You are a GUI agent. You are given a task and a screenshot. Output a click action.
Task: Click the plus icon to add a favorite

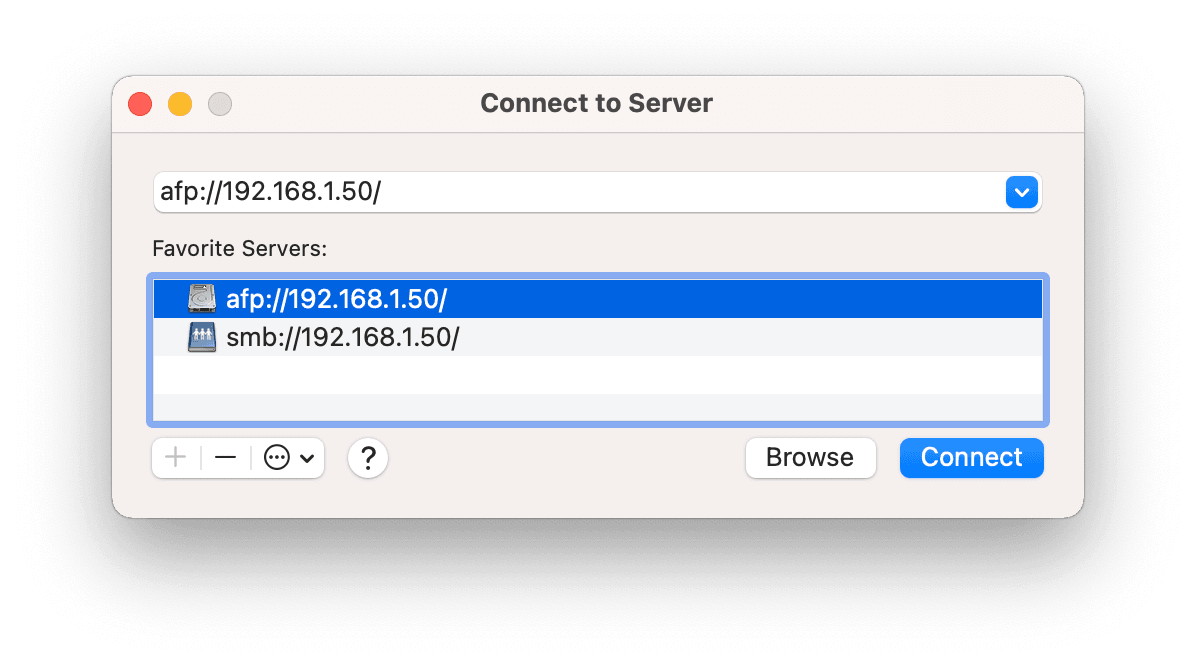(175, 457)
